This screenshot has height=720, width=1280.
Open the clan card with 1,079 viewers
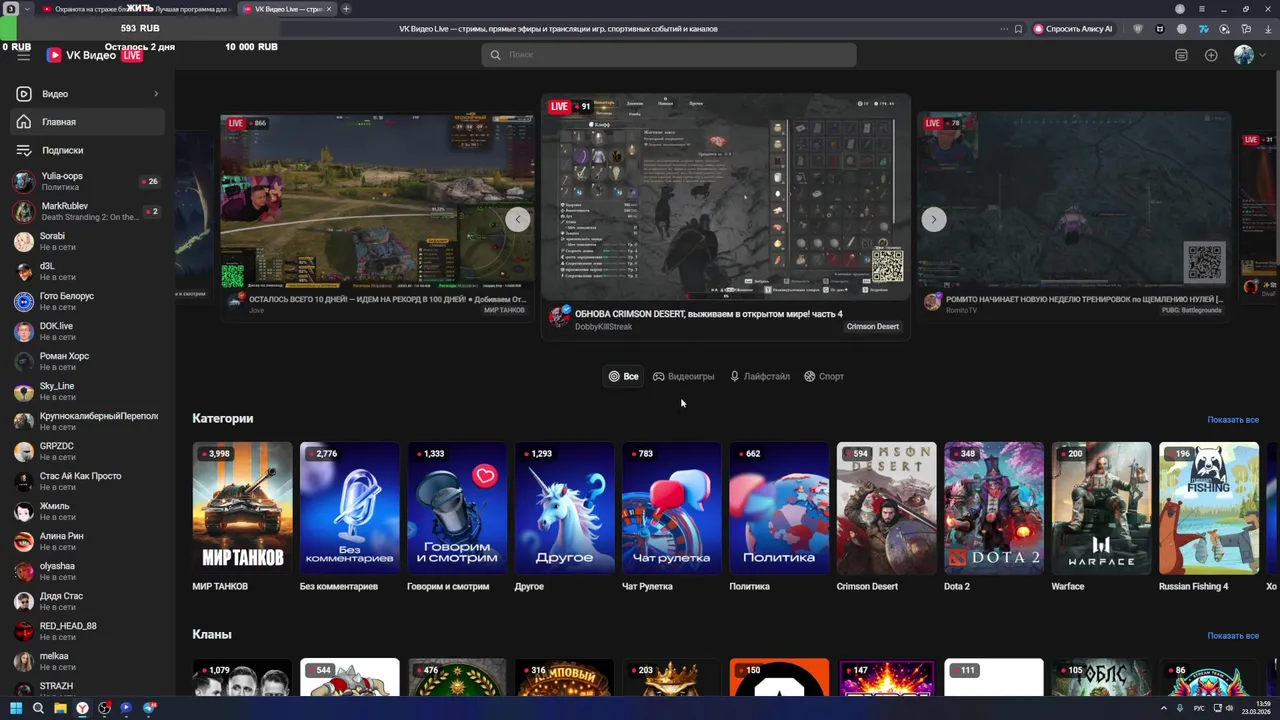[x=242, y=677]
